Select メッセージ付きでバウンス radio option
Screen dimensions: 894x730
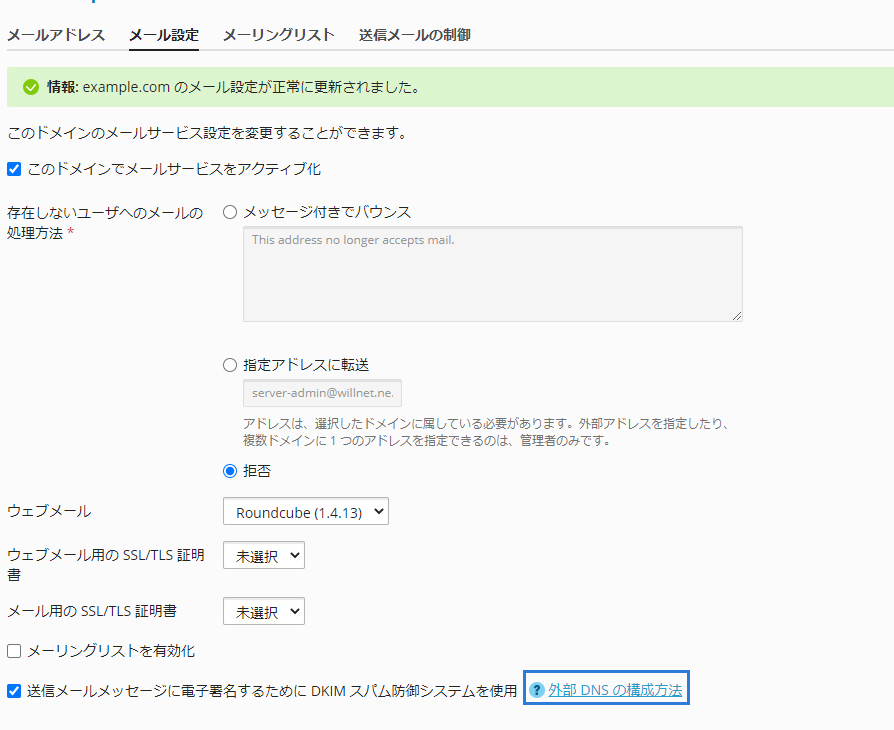pos(231,212)
